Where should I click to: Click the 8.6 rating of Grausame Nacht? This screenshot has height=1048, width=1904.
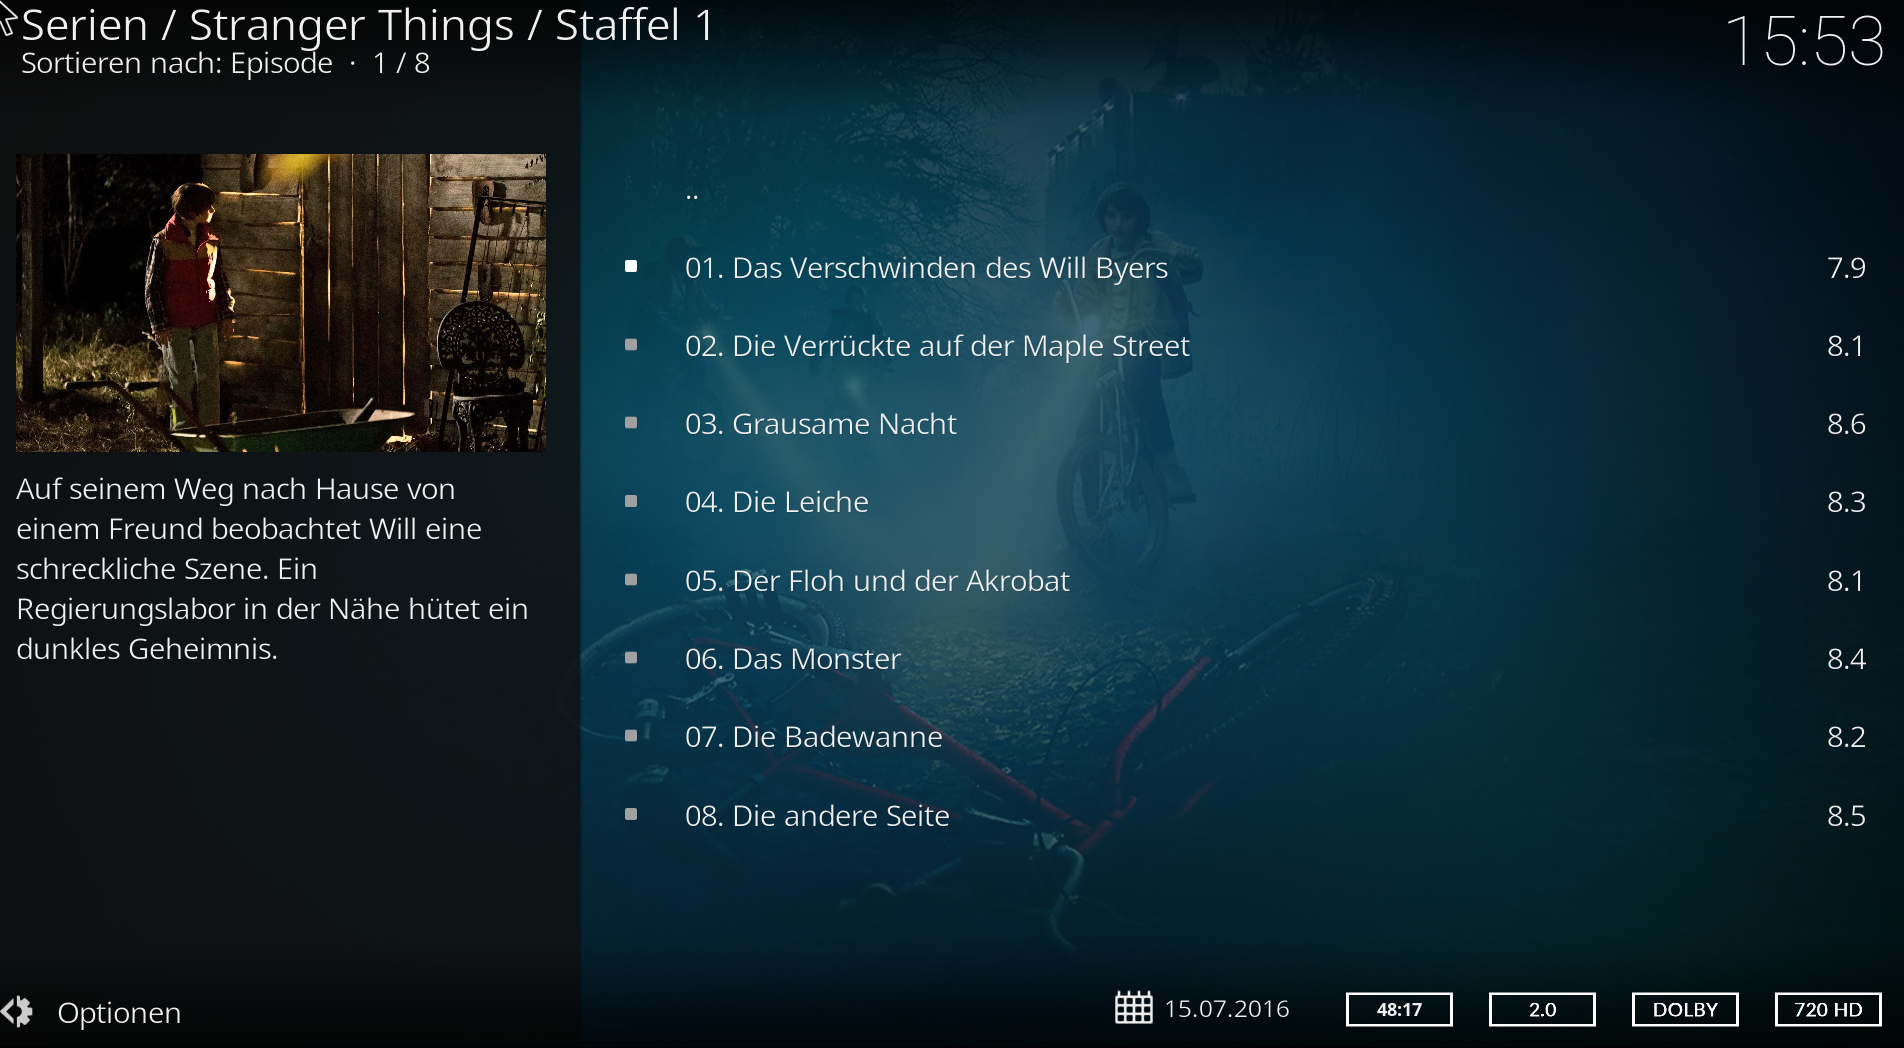coord(1846,424)
